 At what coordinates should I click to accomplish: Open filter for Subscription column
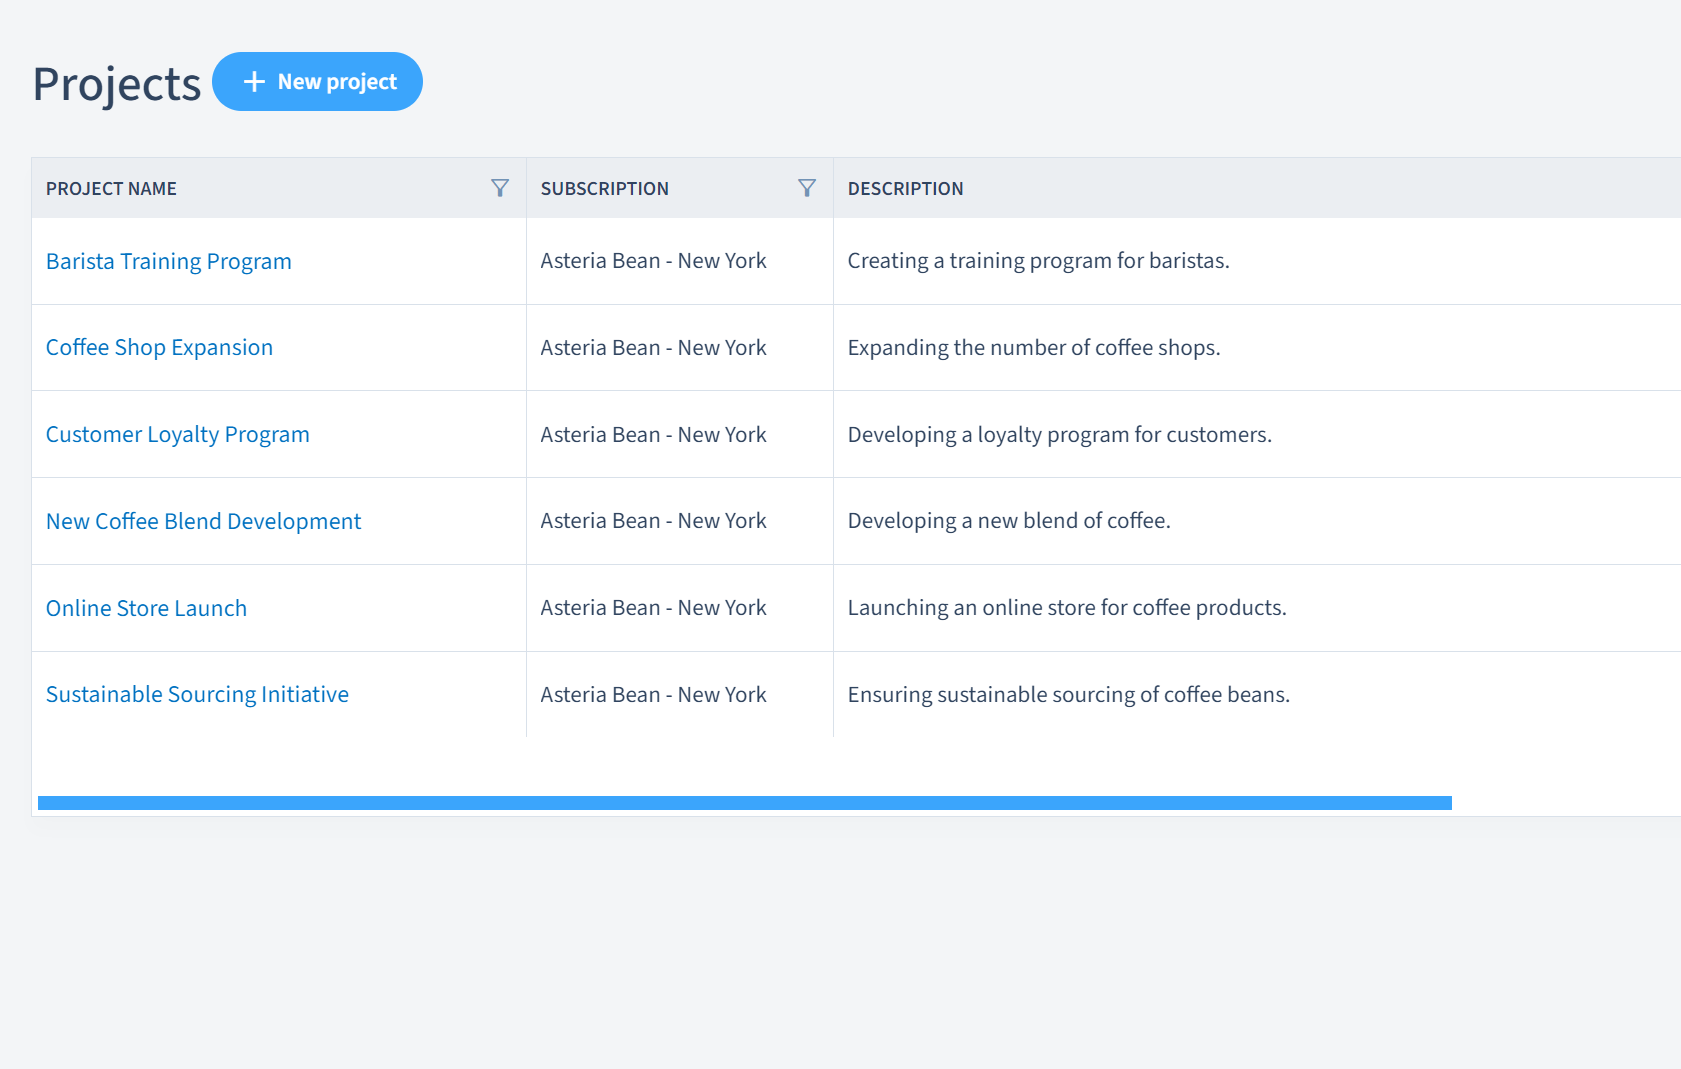[x=807, y=188]
